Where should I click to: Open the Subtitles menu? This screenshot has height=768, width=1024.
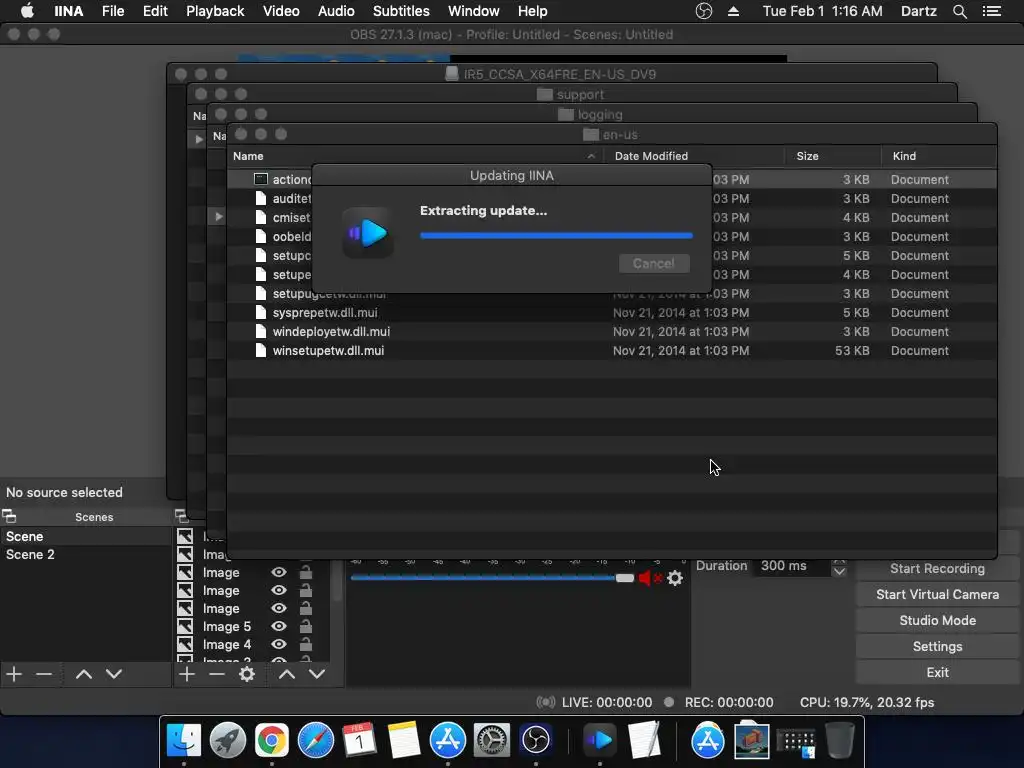tap(401, 11)
